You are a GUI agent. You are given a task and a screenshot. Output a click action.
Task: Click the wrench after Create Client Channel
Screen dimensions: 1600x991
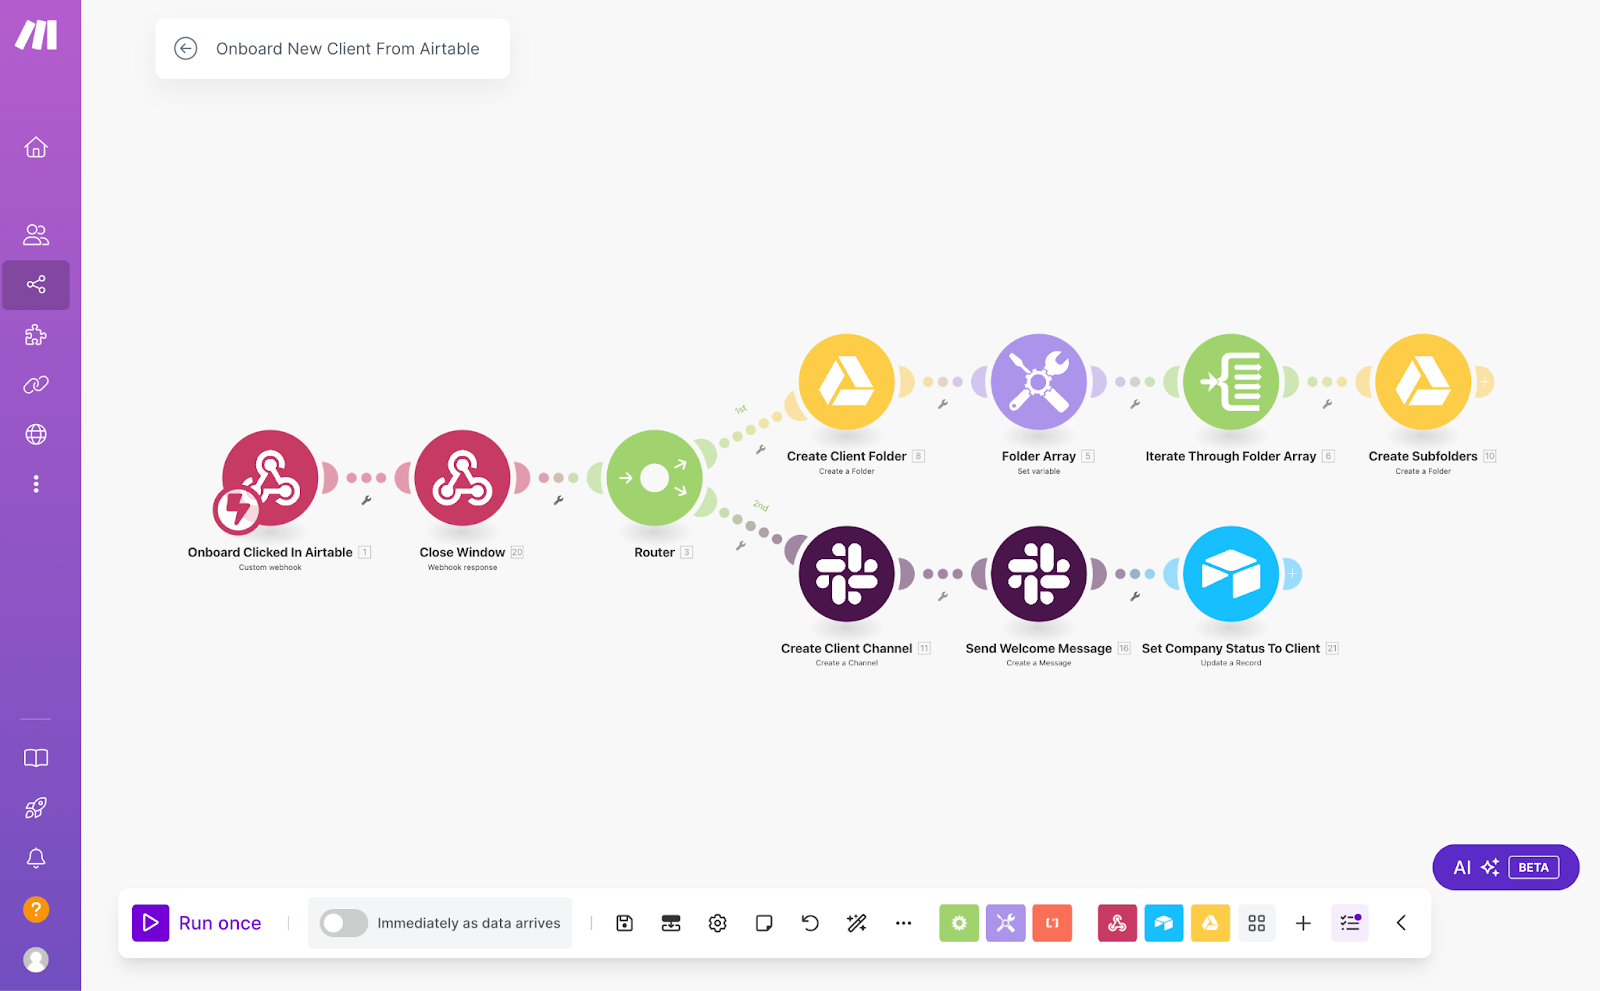click(x=943, y=596)
